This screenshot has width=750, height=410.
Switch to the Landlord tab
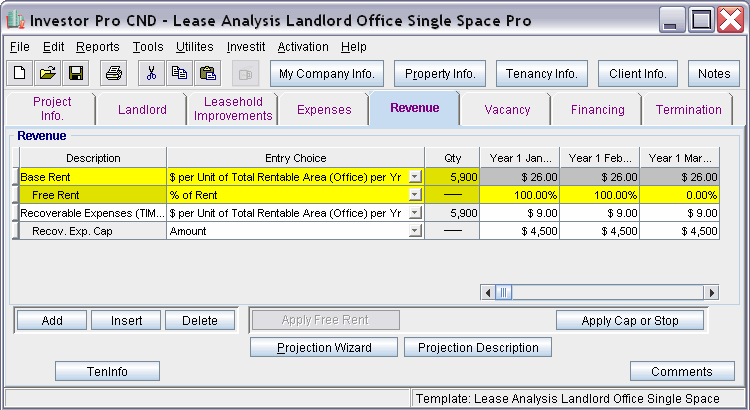pyautogui.click(x=142, y=110)
